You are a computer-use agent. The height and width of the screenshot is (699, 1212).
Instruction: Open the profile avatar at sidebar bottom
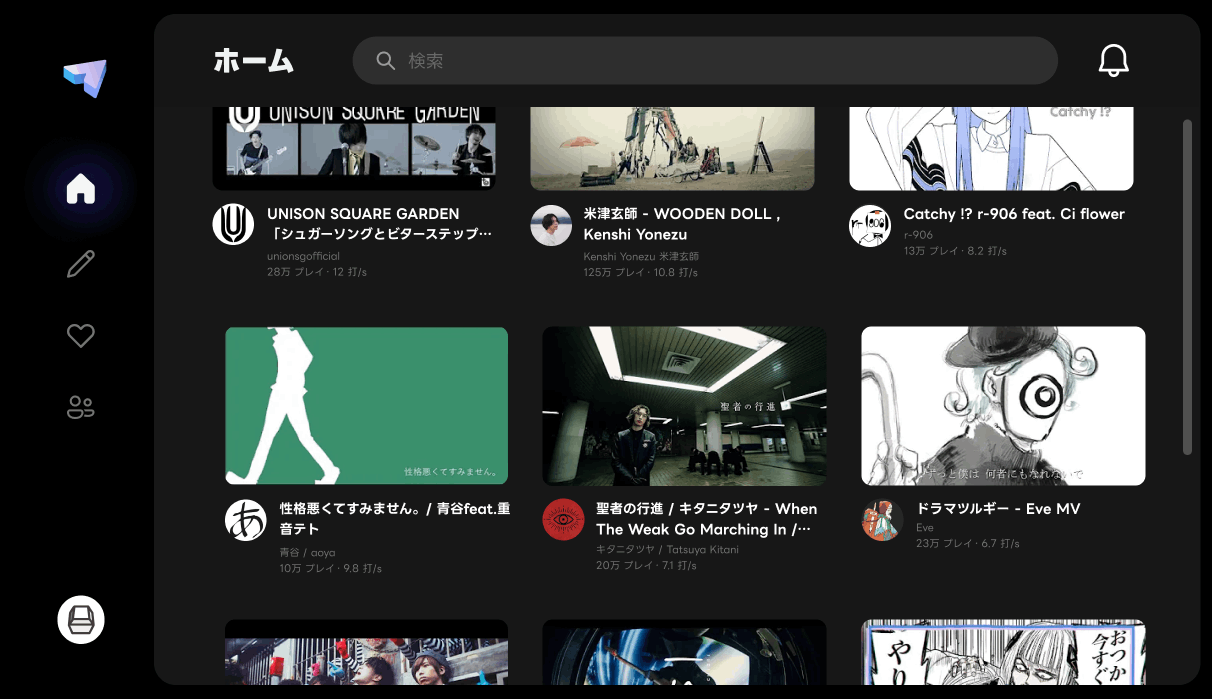pyautogui.click(x=81, y=620)
